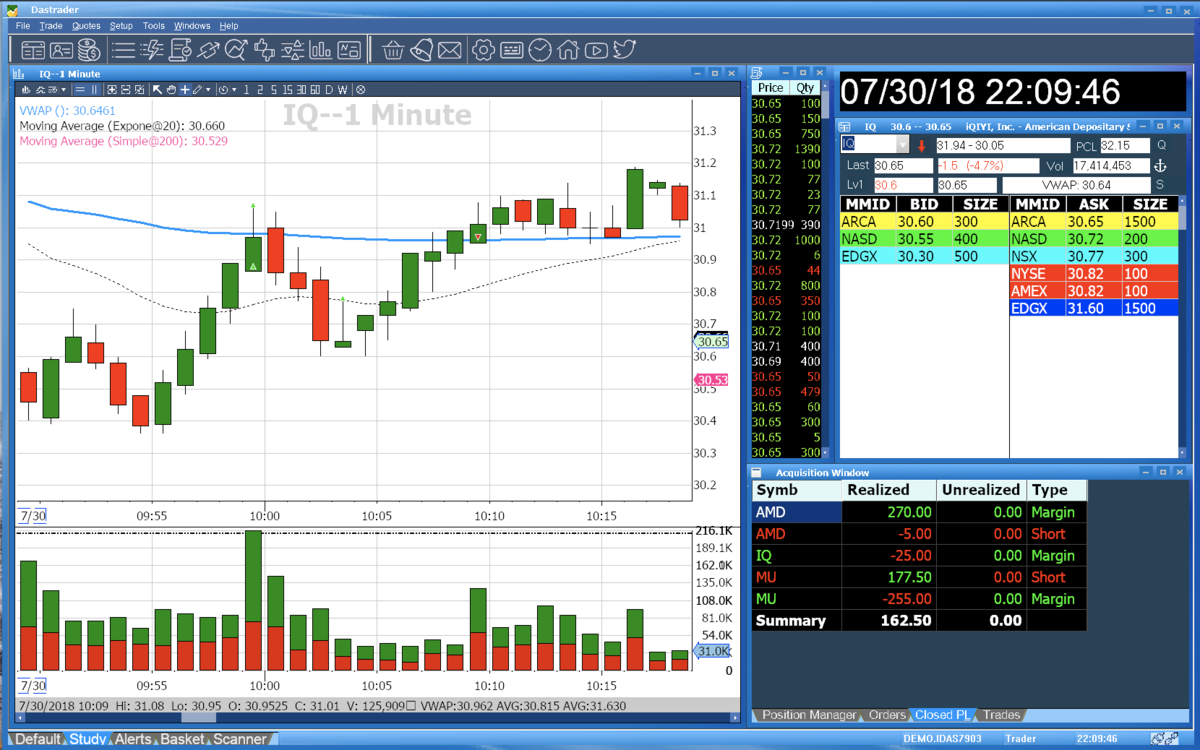Click the shopping basket toolbar icon
Screen dimensions: 1200x750
point(393,49)
